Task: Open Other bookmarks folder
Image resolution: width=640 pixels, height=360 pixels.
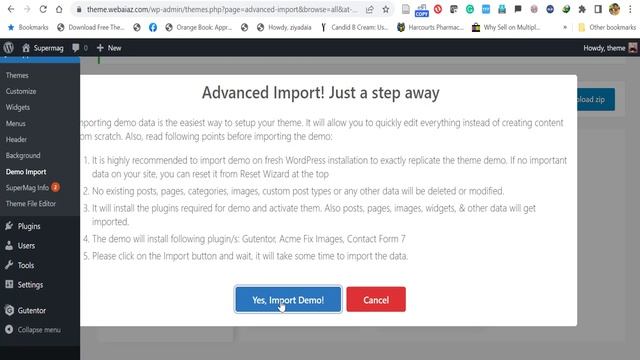Action: pos(607,27)
